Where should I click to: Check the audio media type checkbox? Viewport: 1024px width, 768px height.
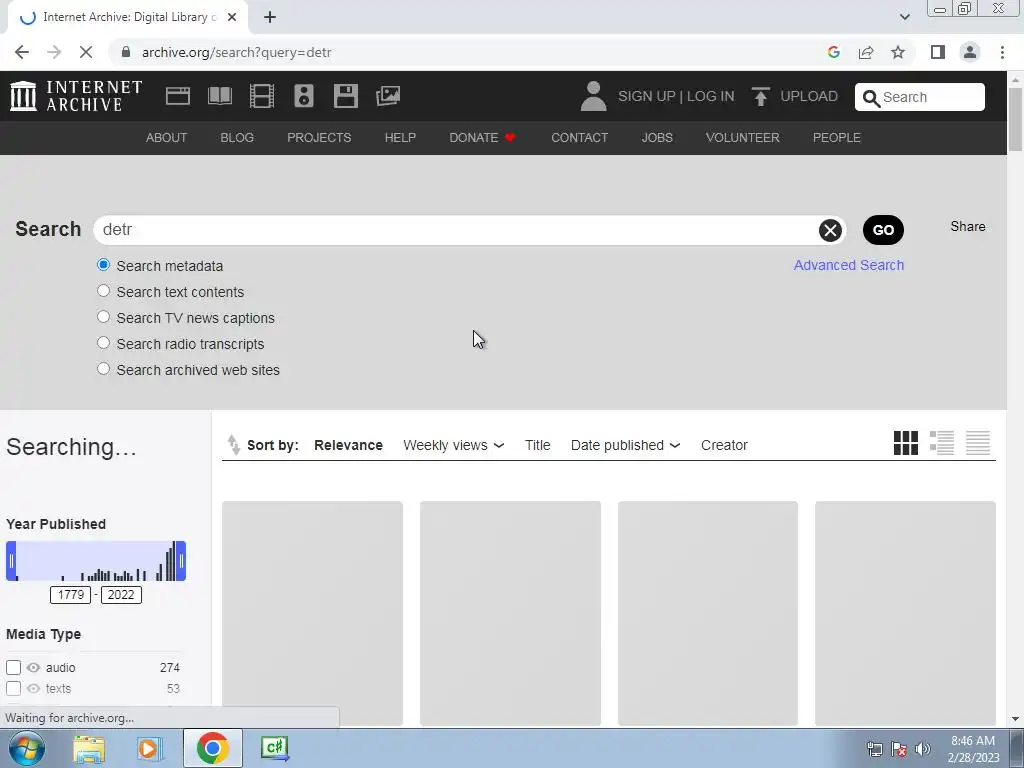pyautogui.click(x=14, y=667)
